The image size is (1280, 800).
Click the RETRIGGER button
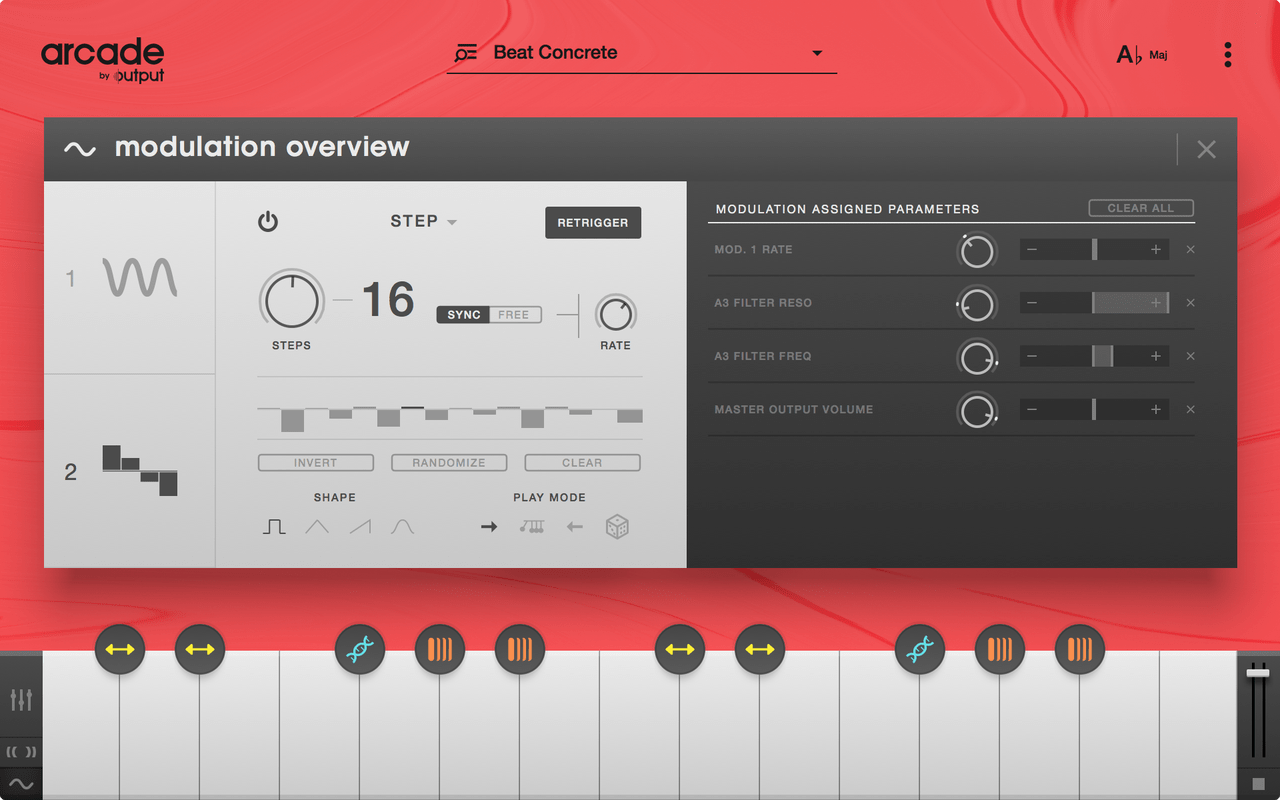(x=593, y=222)
